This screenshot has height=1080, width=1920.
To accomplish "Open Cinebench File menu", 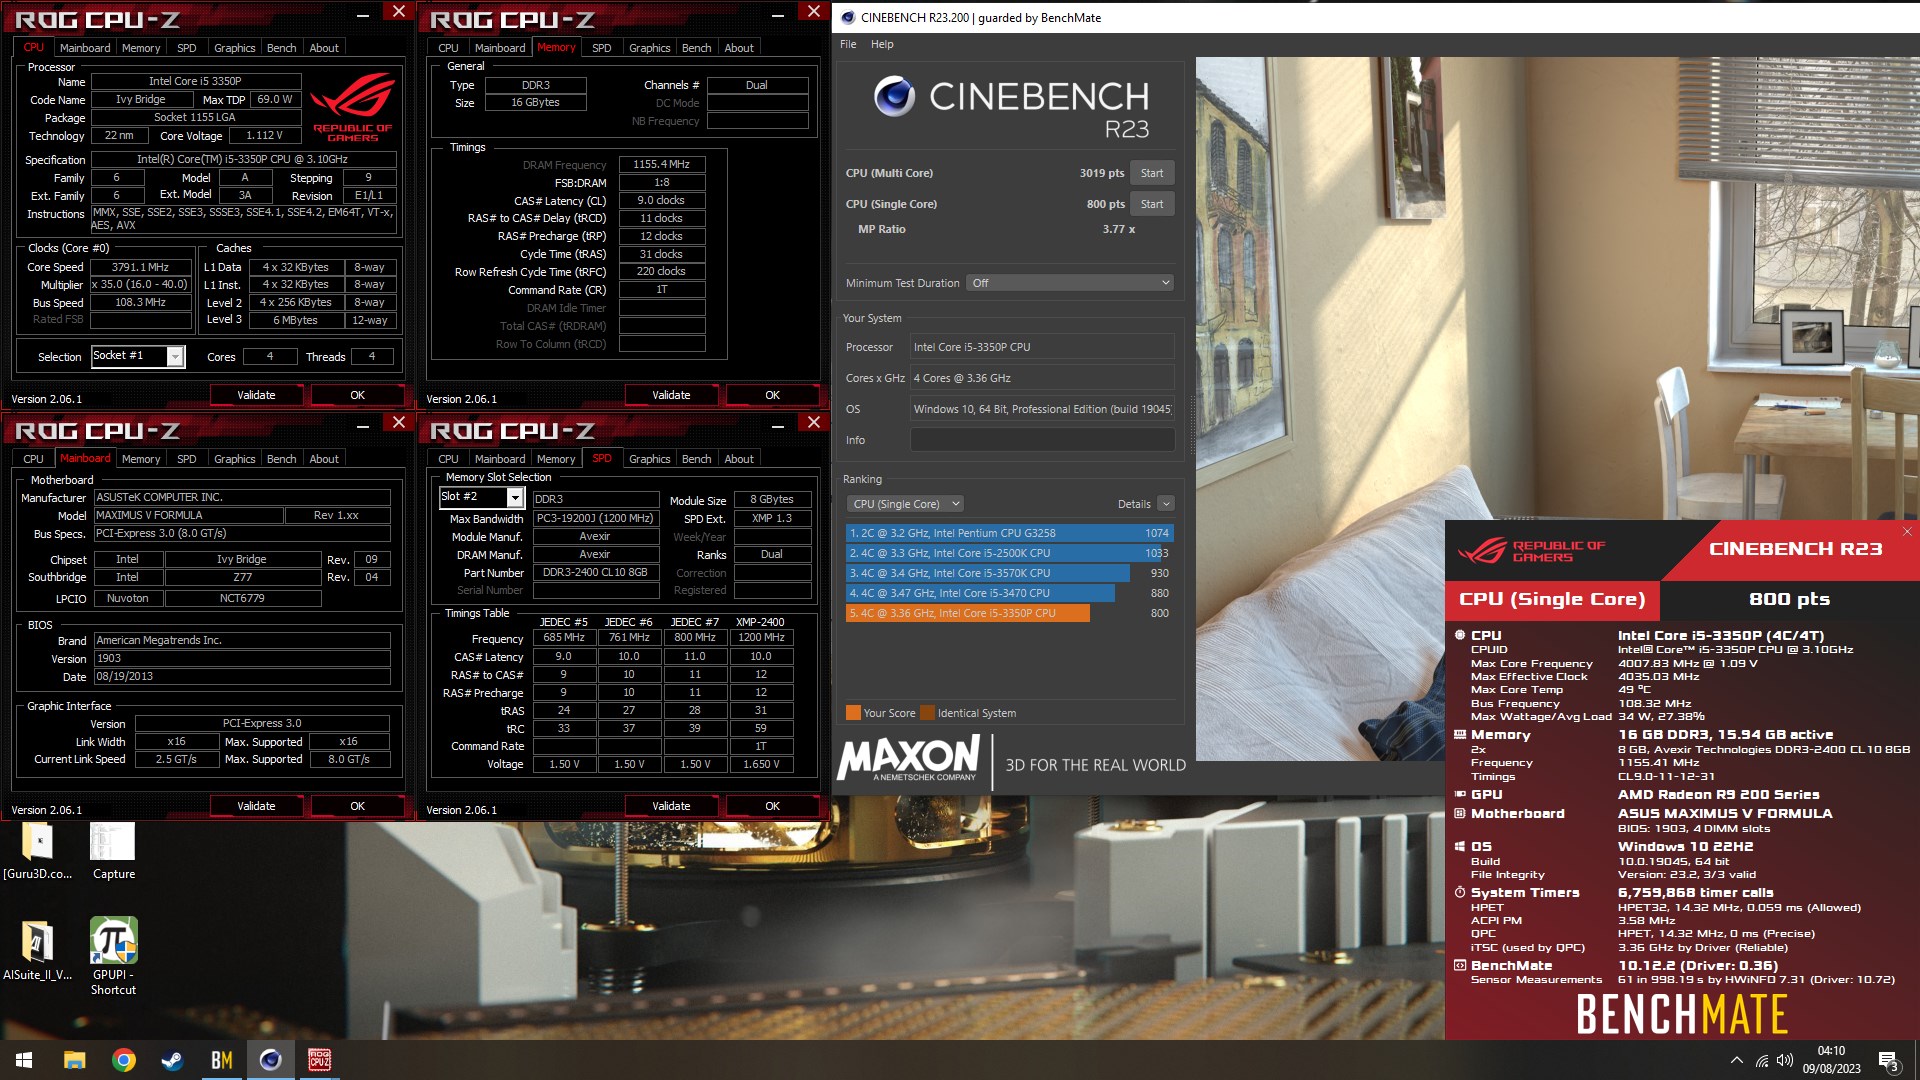I will pos(848,44).
